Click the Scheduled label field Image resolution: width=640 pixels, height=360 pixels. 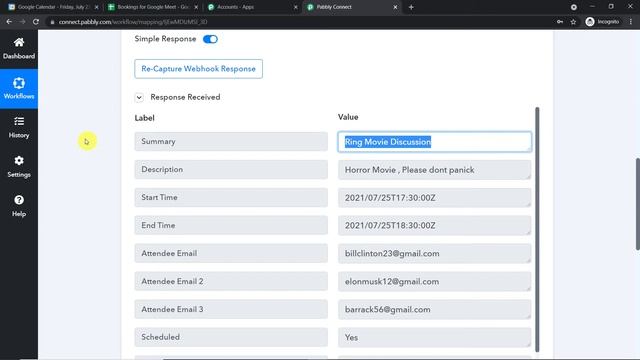pos(231,337)
